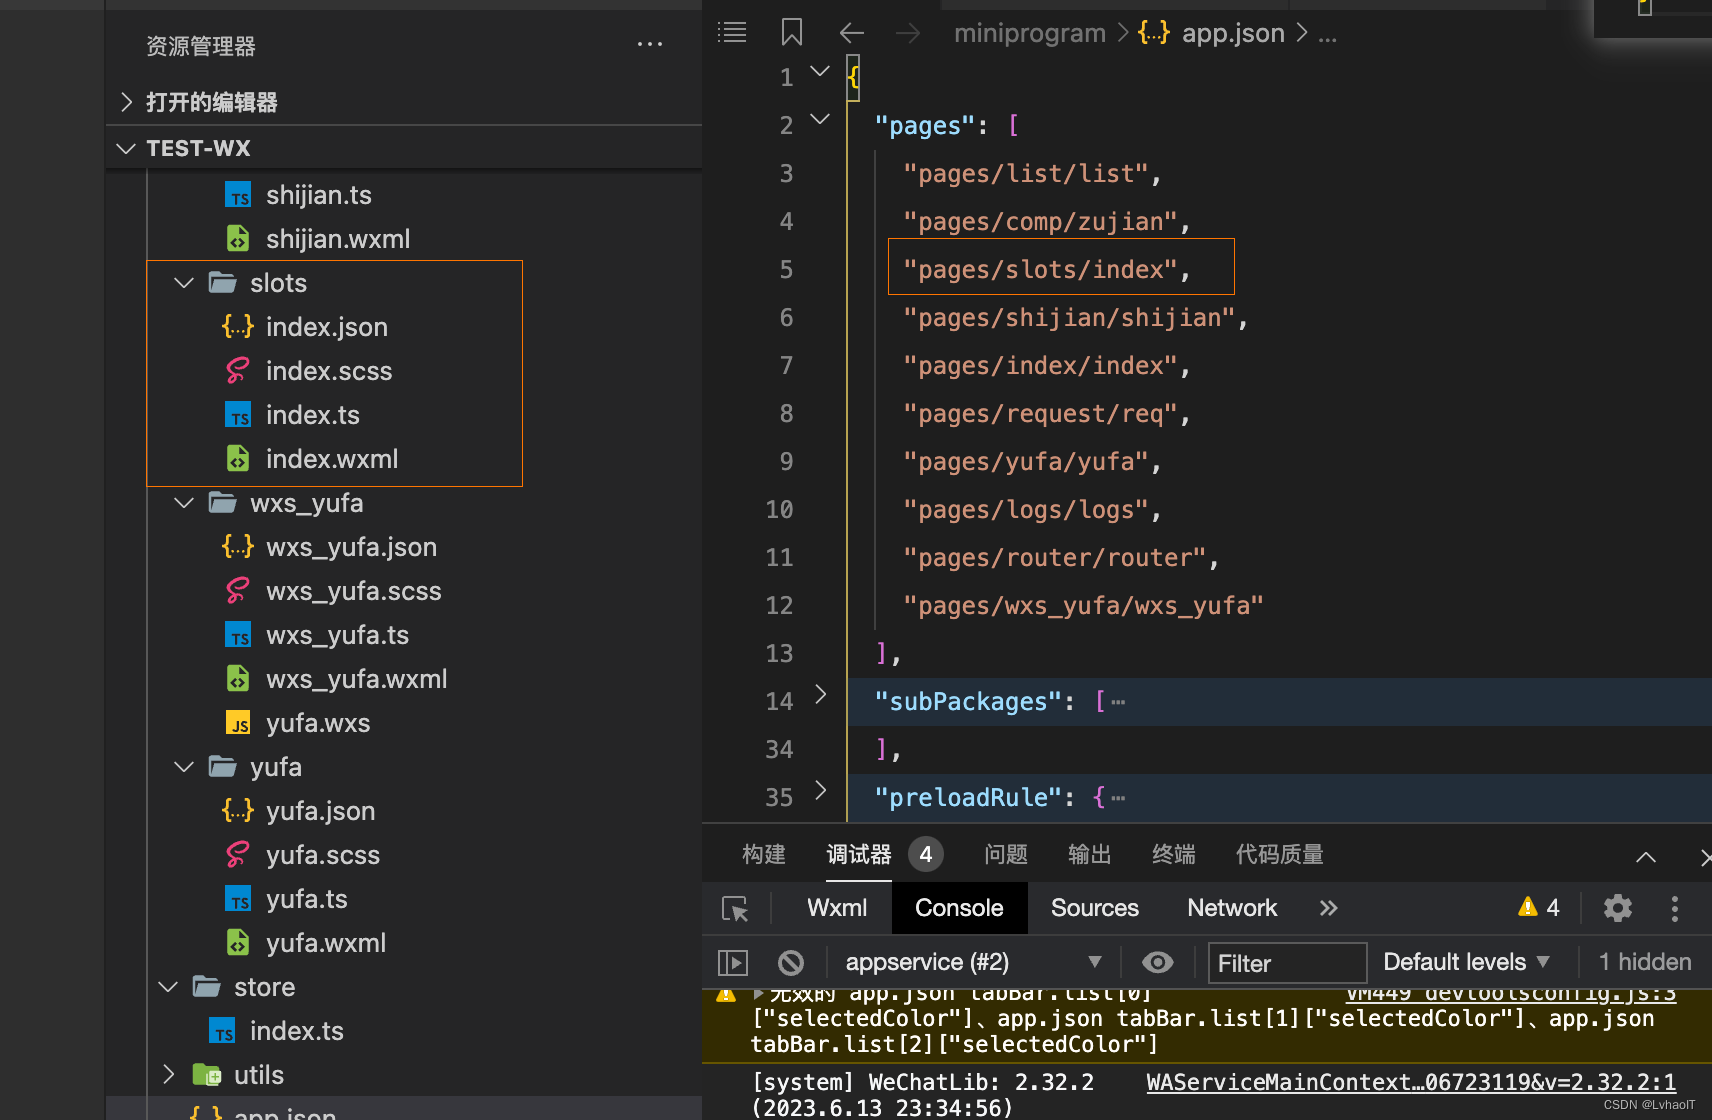Screen dimensions: 1712x1120
Task: Click app.json in breadcrumb
Action: (x=1233, y=33)
